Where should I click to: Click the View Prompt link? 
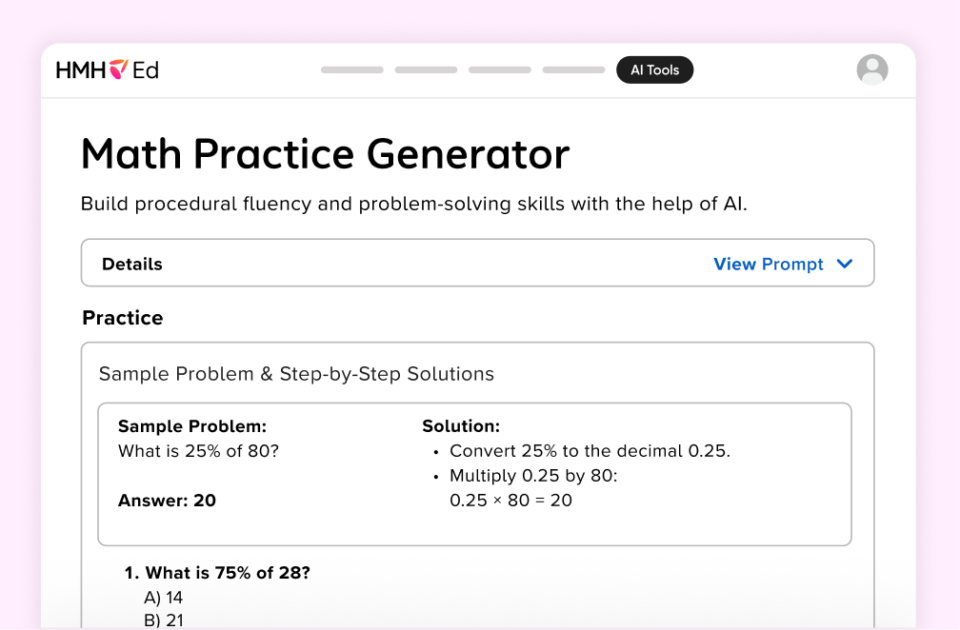pos(767,264)
